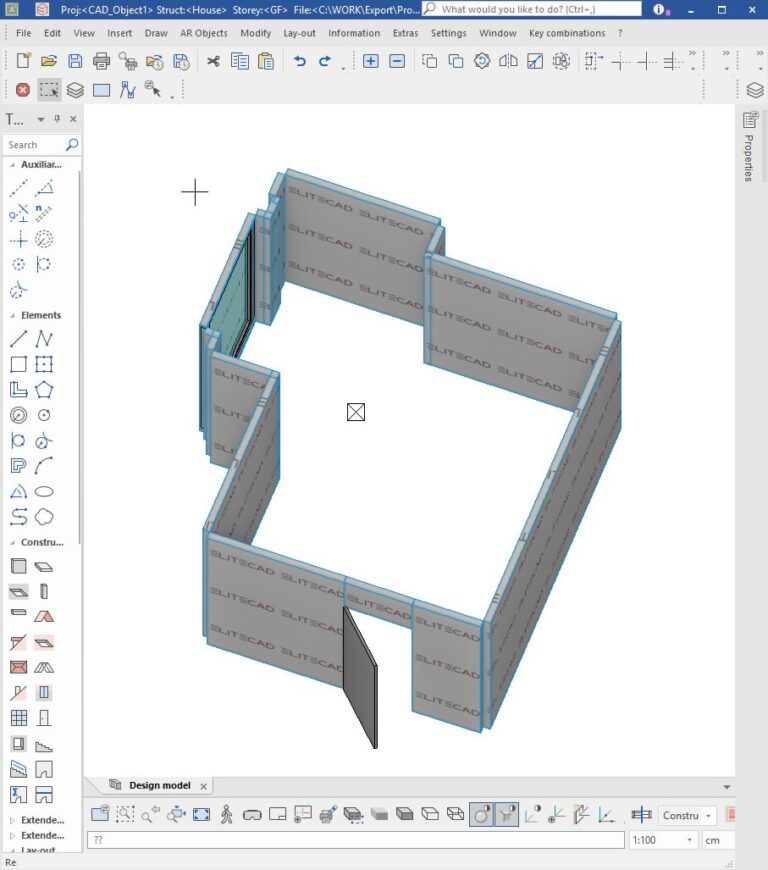Image resolution: width=768 pixels, height=870 pixels.
Task: Redo the last action
Action: click(325, 60)
